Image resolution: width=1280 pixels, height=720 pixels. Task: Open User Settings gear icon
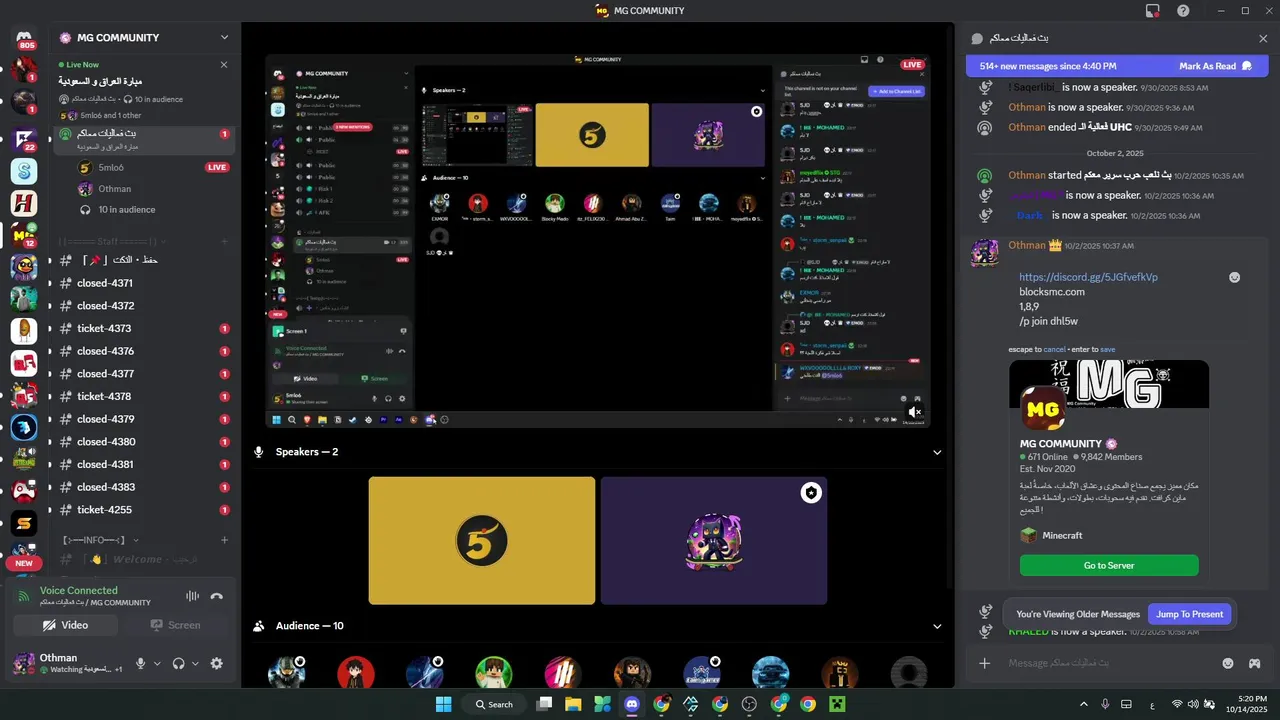click(217, 663)
